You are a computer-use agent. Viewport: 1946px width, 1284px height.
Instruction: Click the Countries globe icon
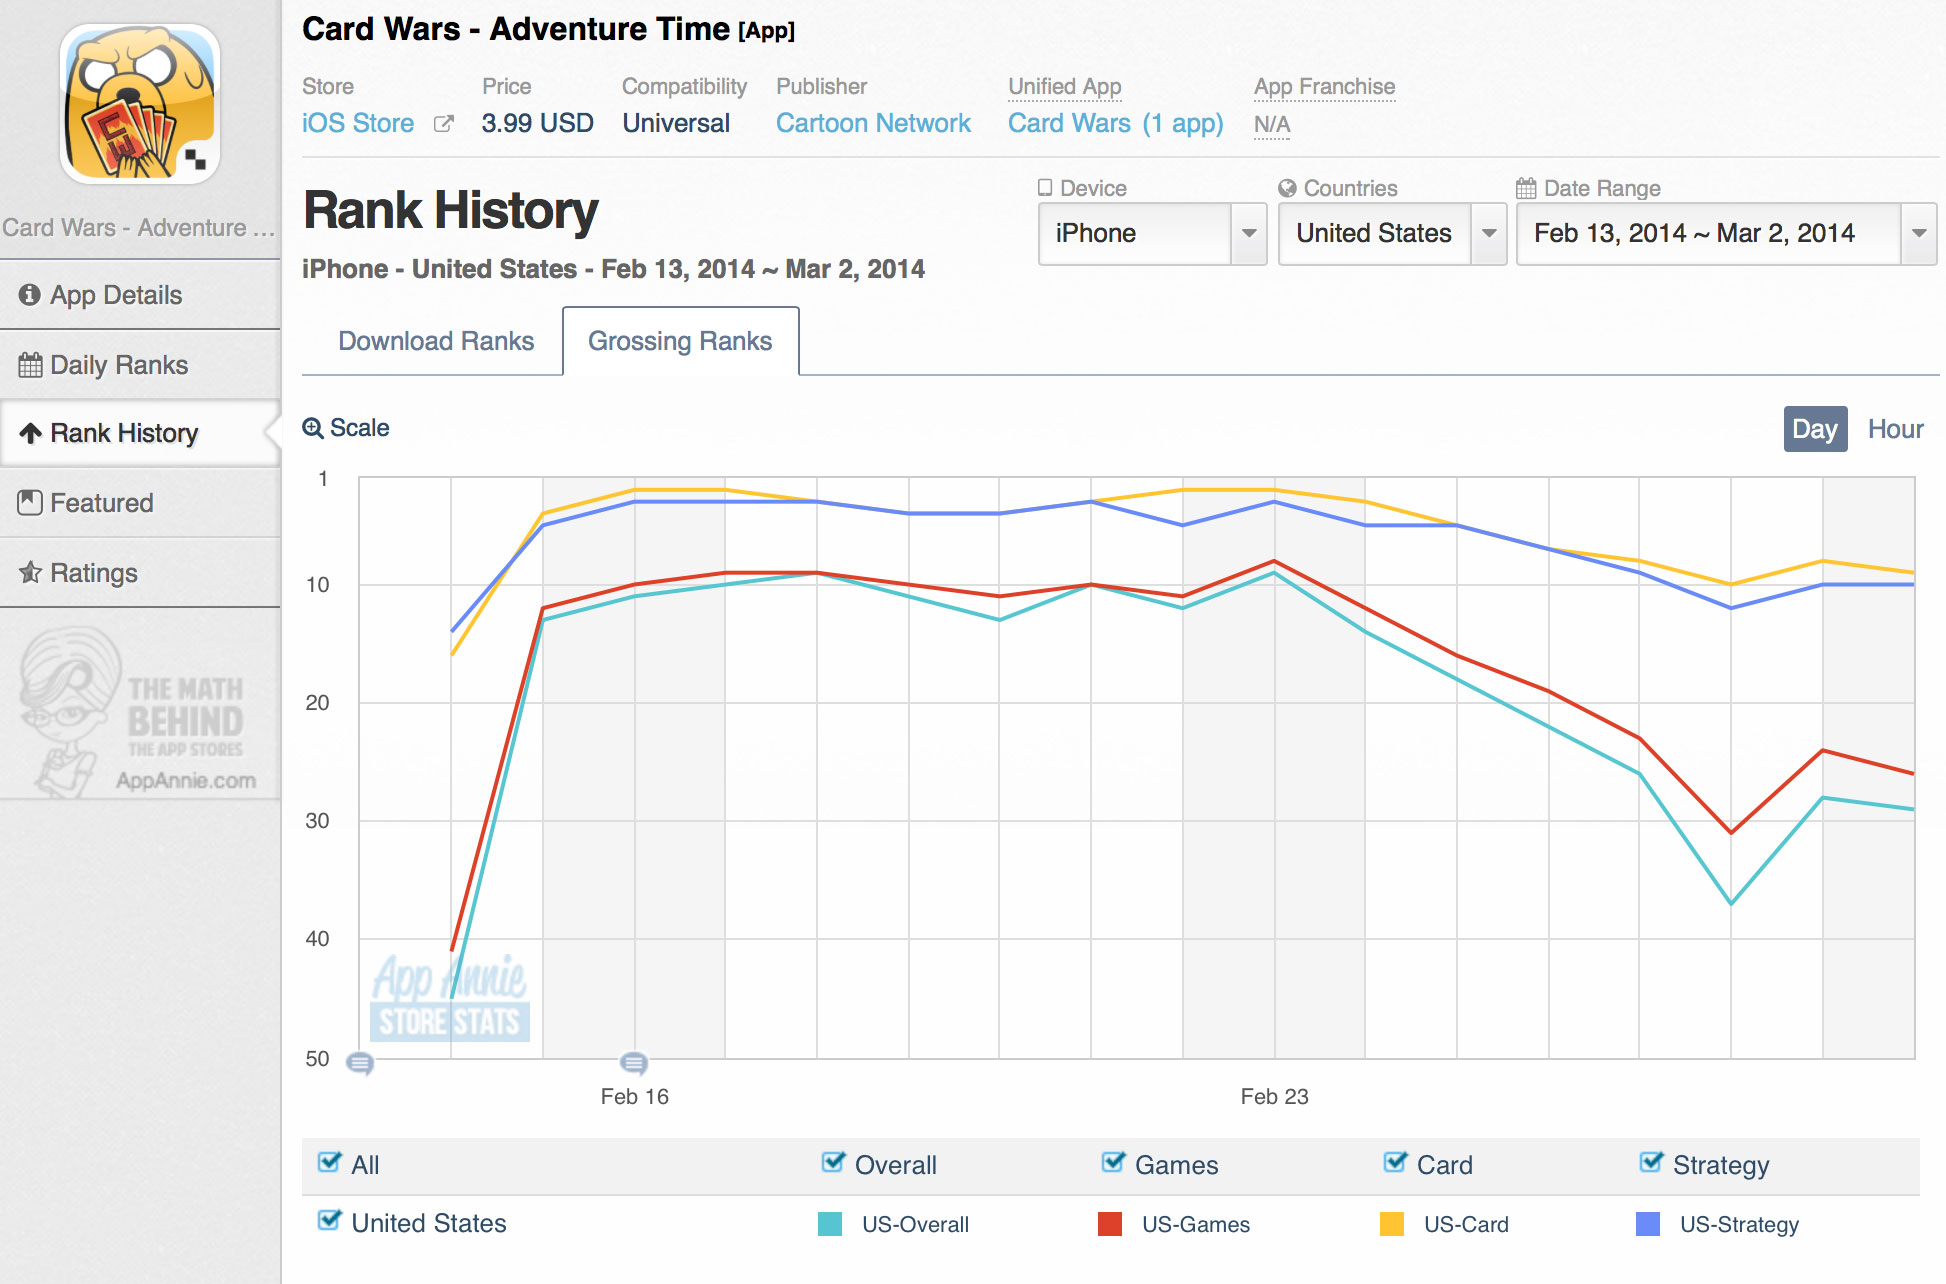pyautogui.click(x=1288, y=188)
